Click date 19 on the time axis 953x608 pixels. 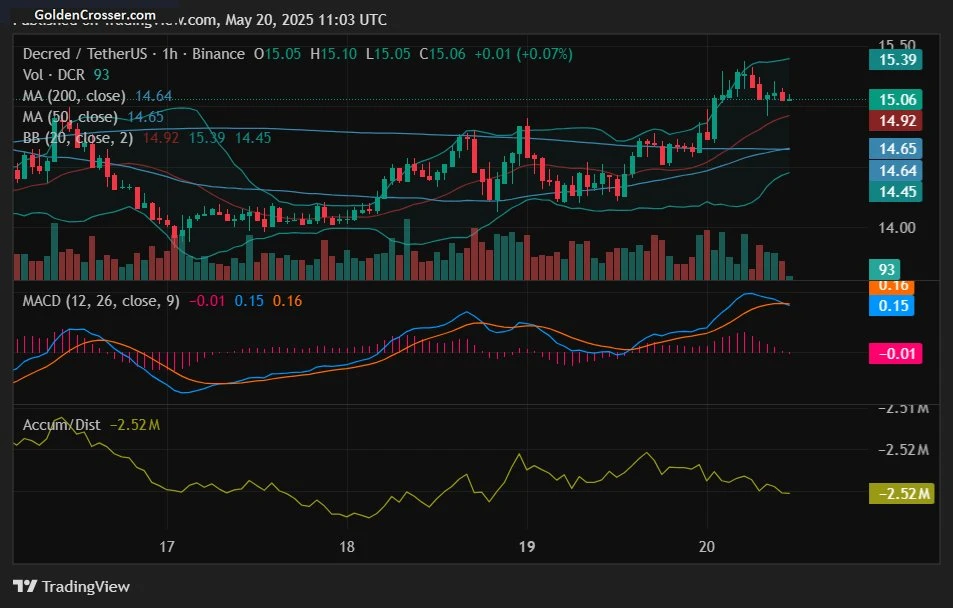pos(528,546)
